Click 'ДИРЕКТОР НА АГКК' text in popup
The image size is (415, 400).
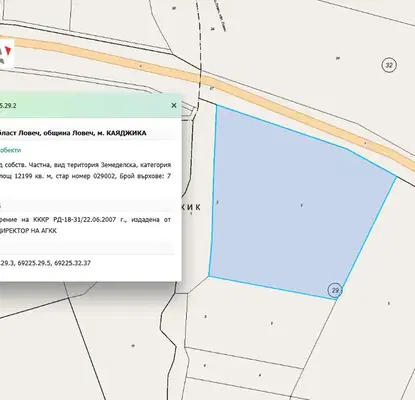pyautogui.click(x=28, y=231)
